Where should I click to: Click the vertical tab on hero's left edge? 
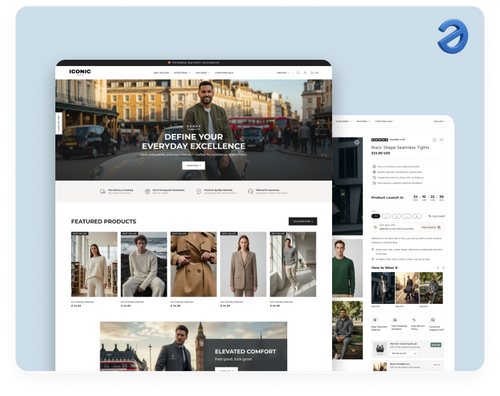tap(59, 123)
